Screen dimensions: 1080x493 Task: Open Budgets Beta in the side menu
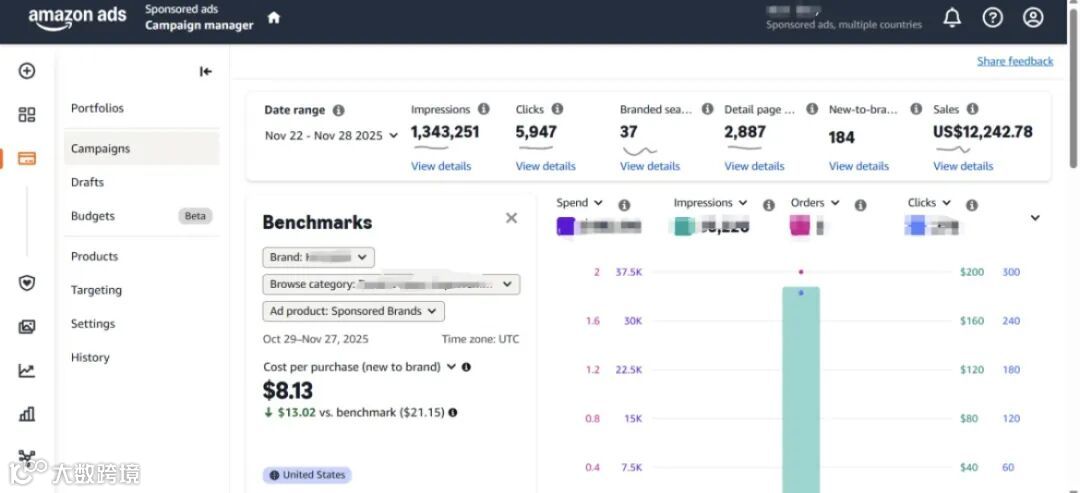[142, 216]
